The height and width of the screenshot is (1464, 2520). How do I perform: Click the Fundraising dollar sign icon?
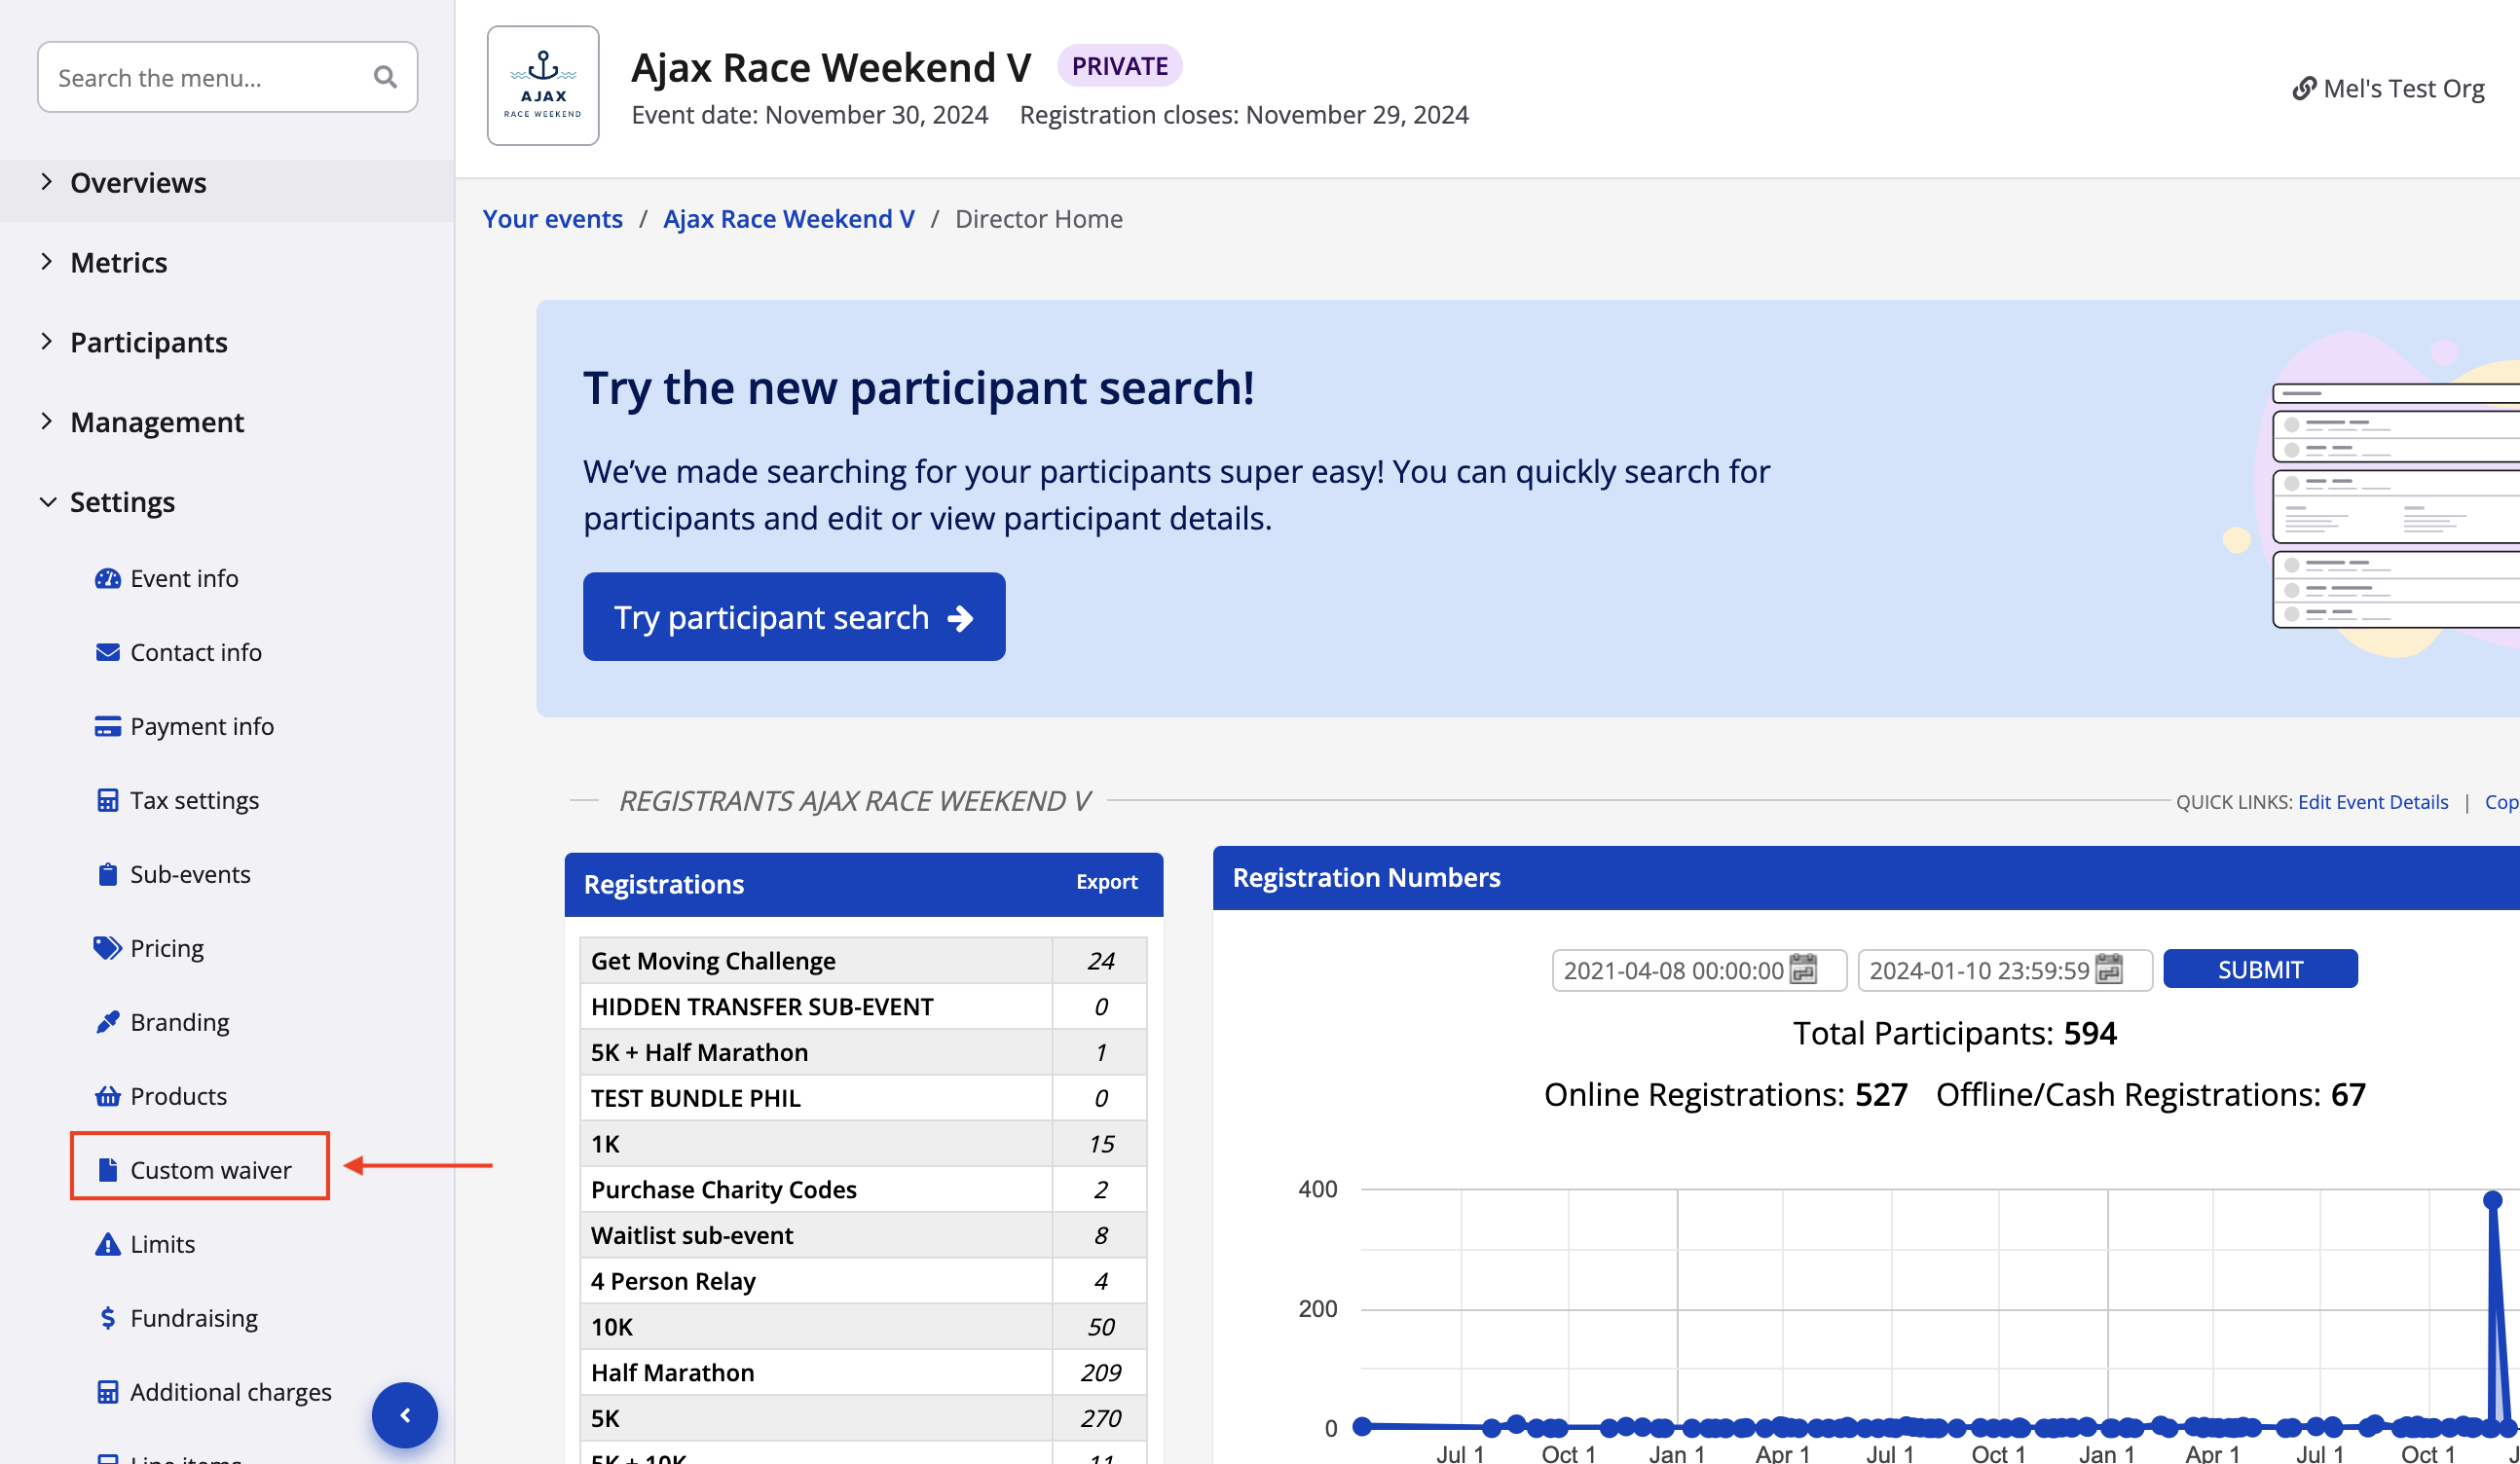pos(107,1318)
